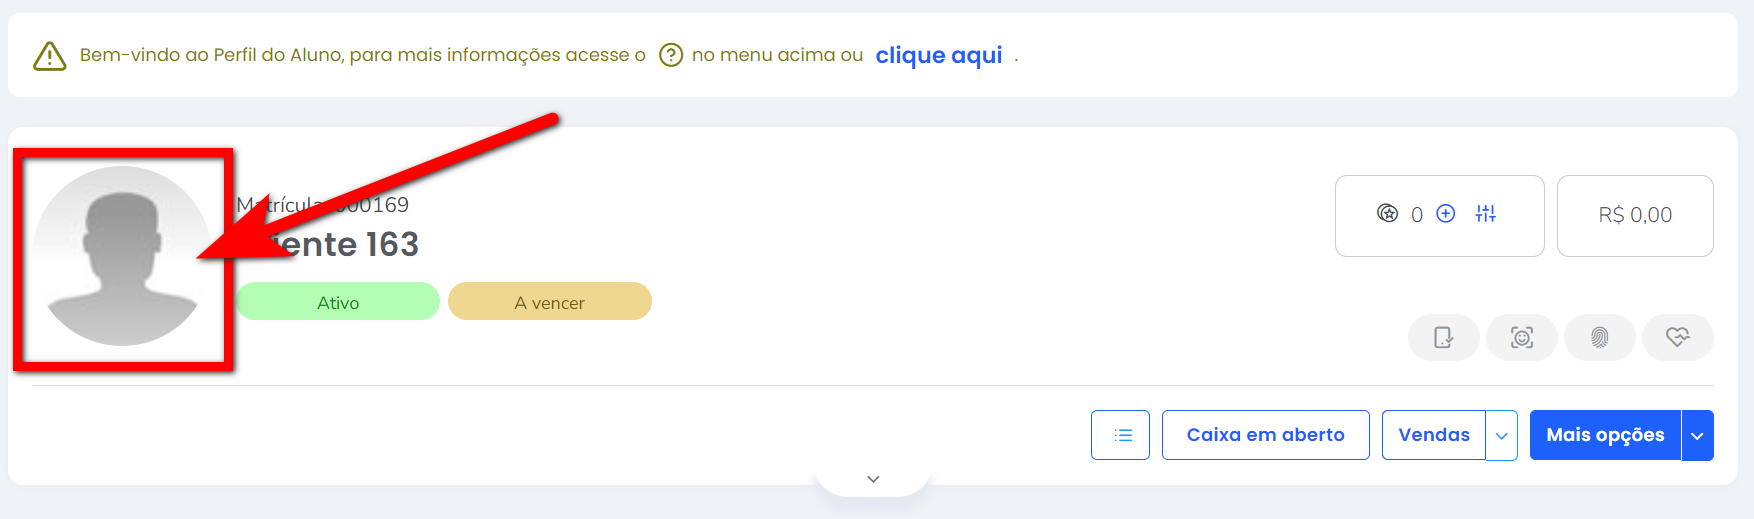Click the 'Mais opções' button
Image resolution: width=1754 pixels, height=519 pixels.
(1604, 435)
